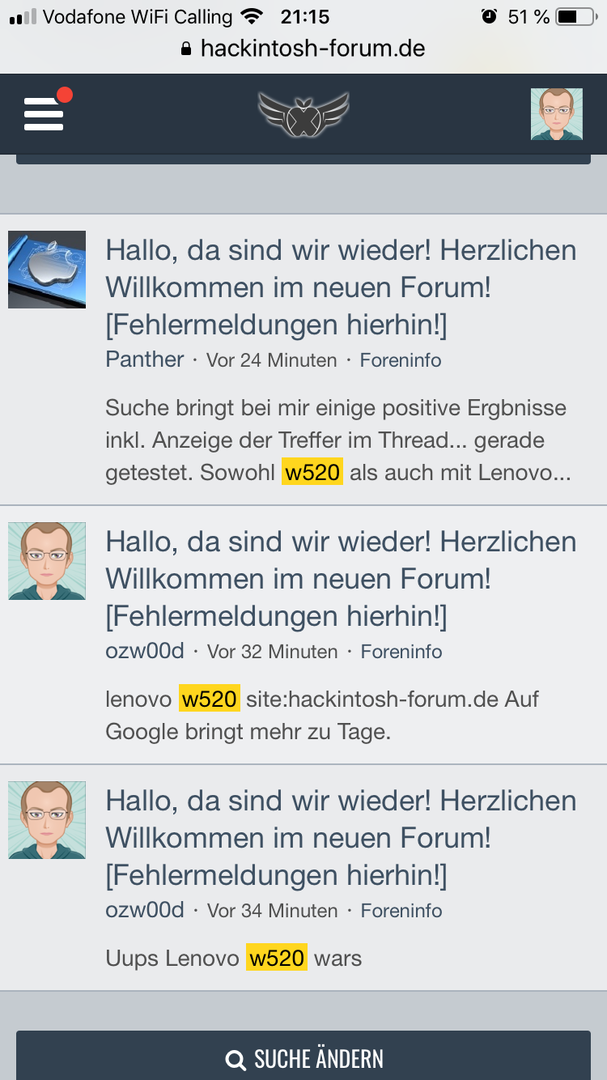Viewport: 607px width, 1080px height.
Task: Click the 'Vor 24 Minuten' timestamp
Action: click(x=271, y=361)
